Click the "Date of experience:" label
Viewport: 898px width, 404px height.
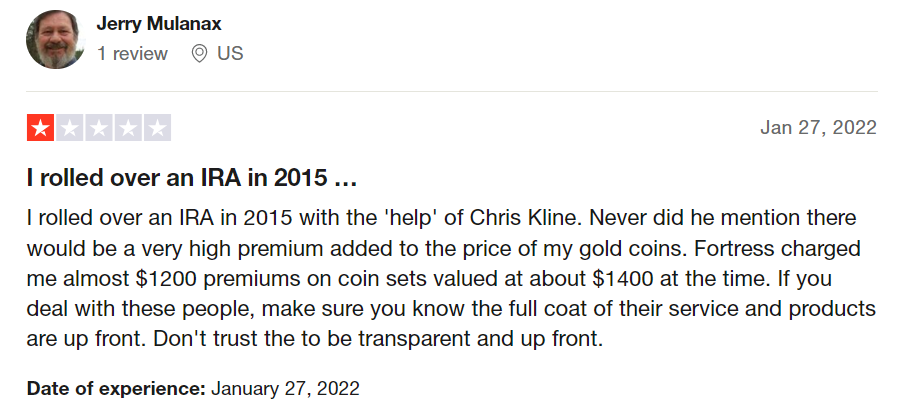[x=116, y=389]
